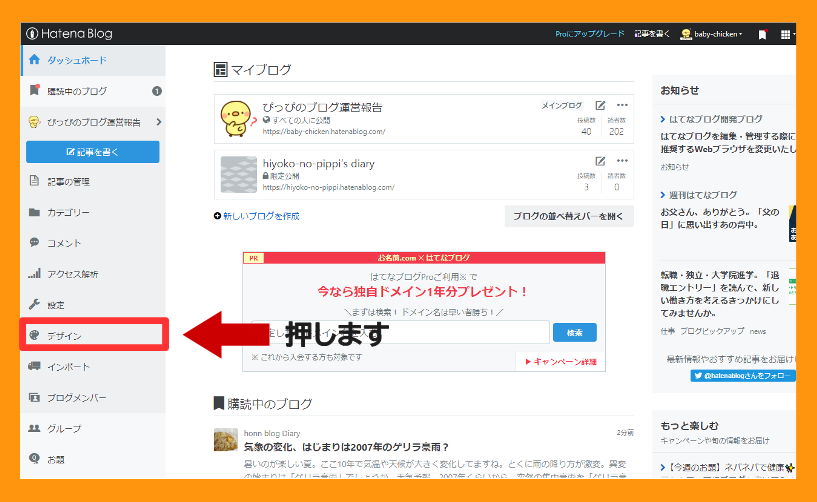Viewport: 817px width, 502px height.
Task: Select the カテゴリー folder icon
Action: (34, 212)
